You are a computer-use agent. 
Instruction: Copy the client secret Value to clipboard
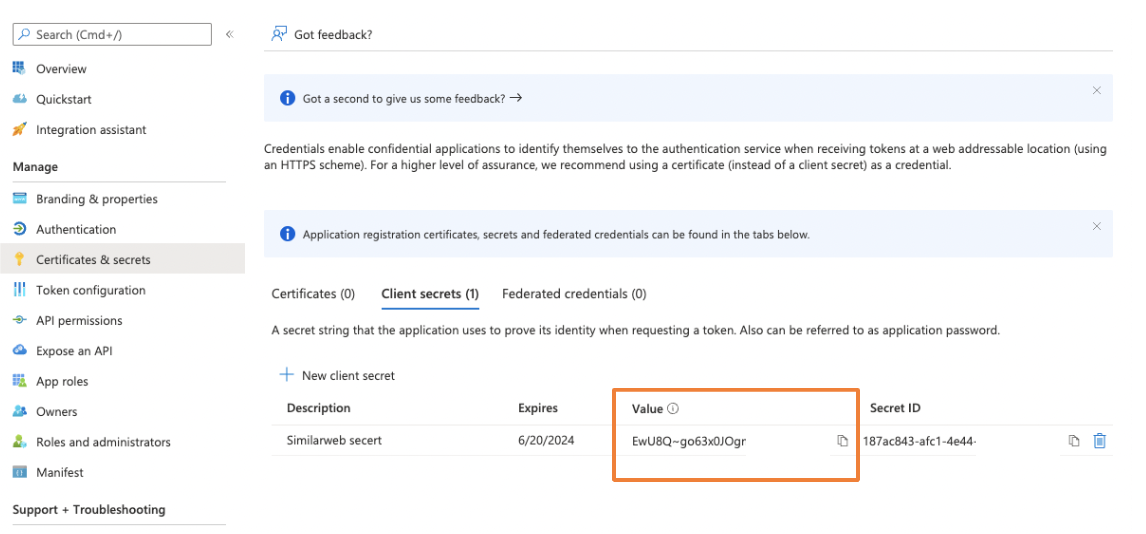click(x=842, y=441)
